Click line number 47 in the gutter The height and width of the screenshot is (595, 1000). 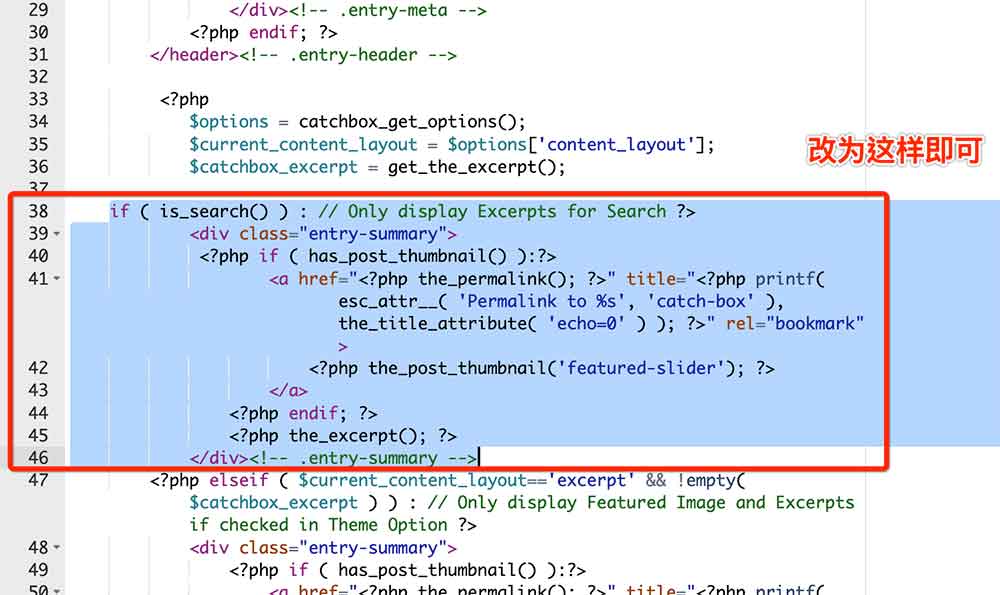tap(38, 480)
